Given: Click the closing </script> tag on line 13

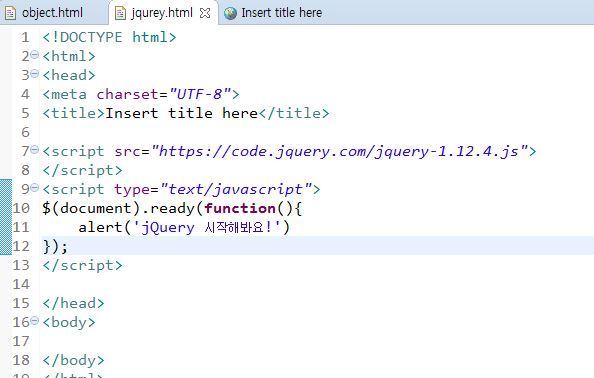Looking at the screenshot, I should [83, 265].
